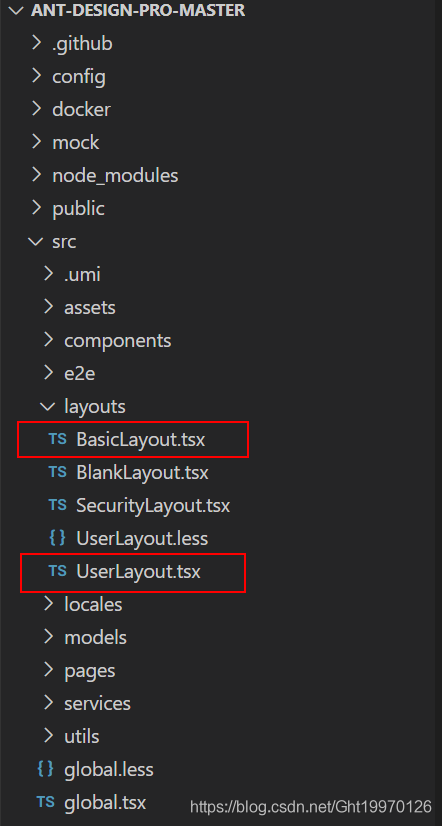Click the TS icon beside BasicLayout.tsx
The height and width of the screenshot is (826, 442).
(x=57, y=439)
